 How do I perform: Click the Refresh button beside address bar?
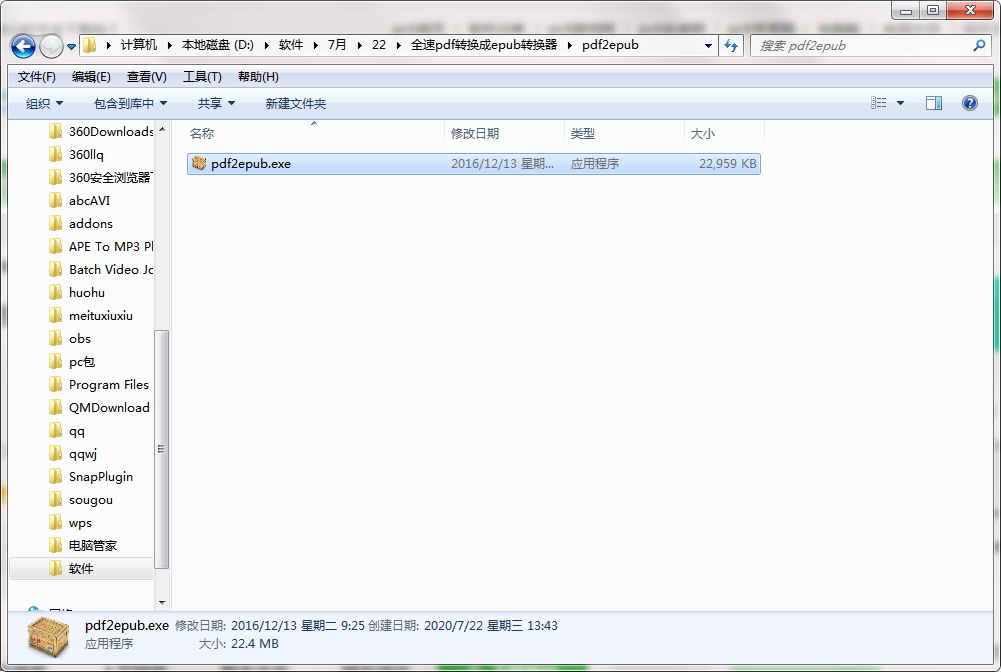731,45
